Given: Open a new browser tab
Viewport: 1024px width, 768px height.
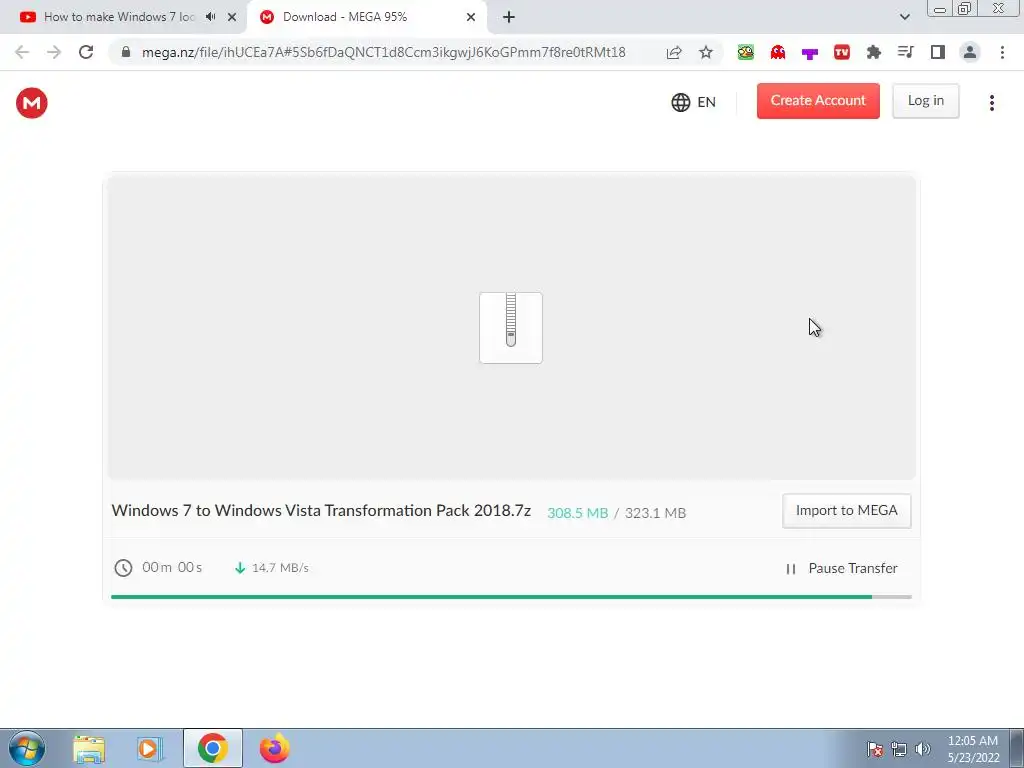Looking at the screenshot, I should (509, 17).
